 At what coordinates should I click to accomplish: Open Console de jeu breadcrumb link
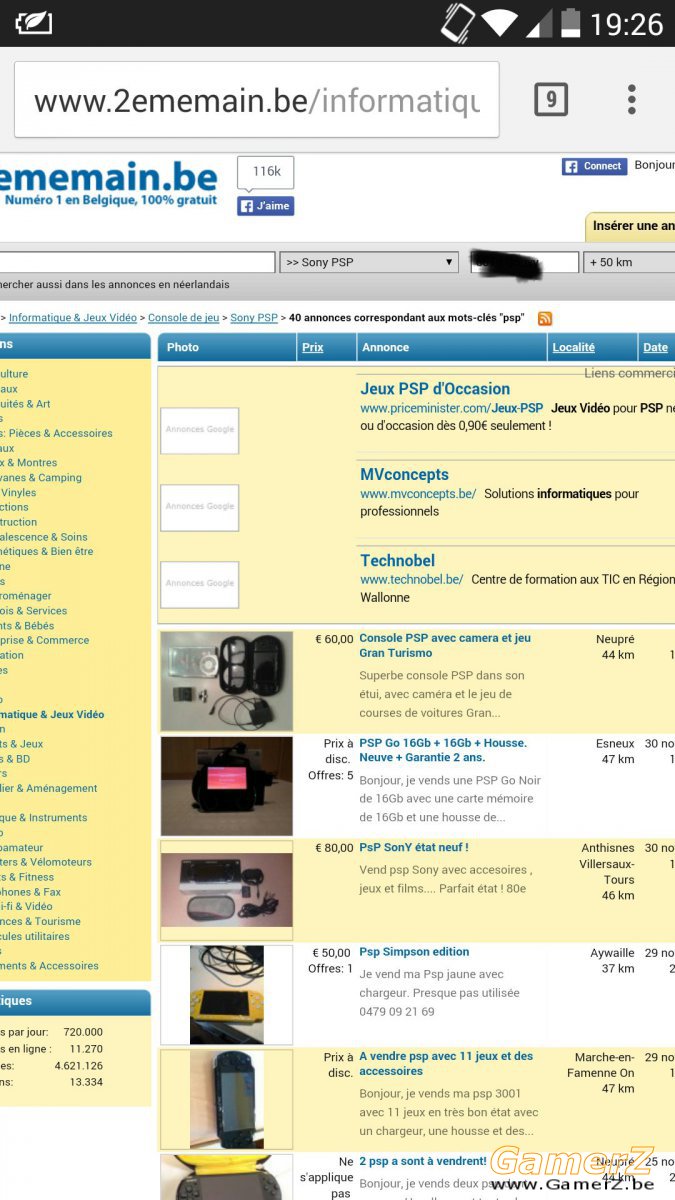[x=183, y=318]
